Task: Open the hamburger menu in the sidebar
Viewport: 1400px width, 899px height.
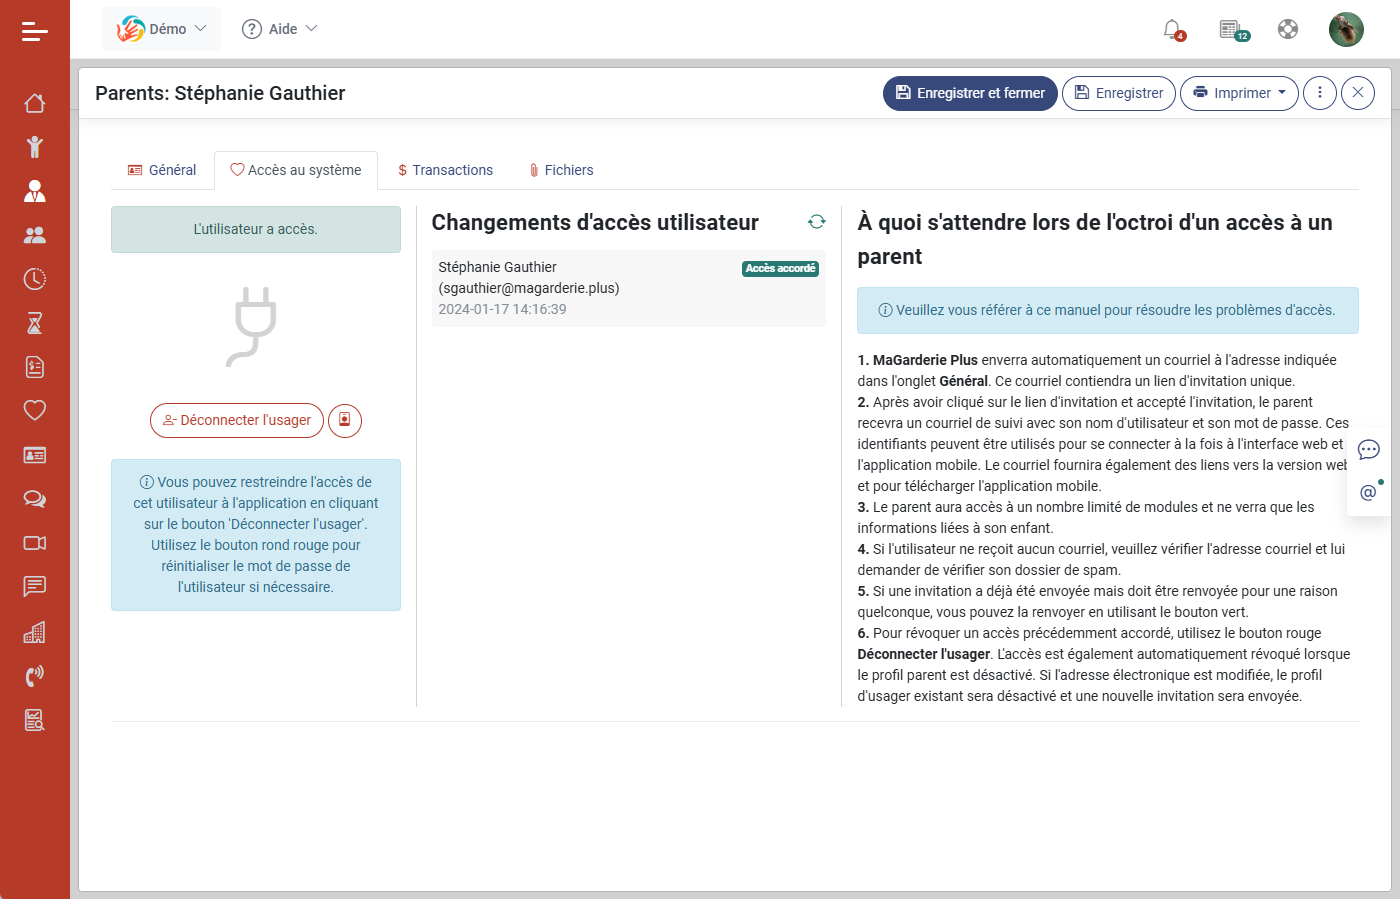Action: click(x=35, y=32)
